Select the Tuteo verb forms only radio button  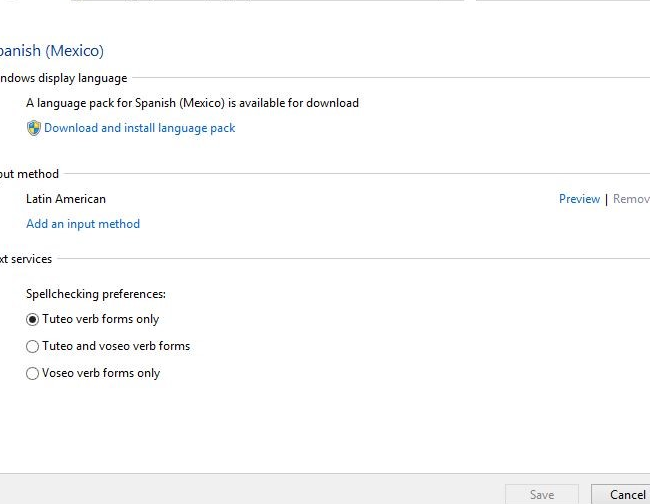(x=33, y=320)
